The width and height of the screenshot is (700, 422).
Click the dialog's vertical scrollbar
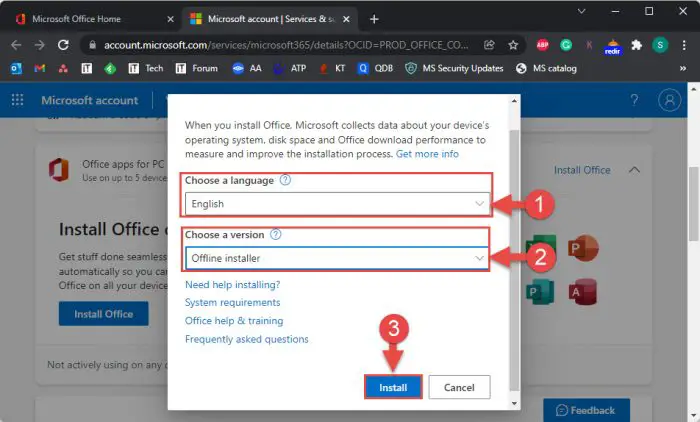coord(514,250)
